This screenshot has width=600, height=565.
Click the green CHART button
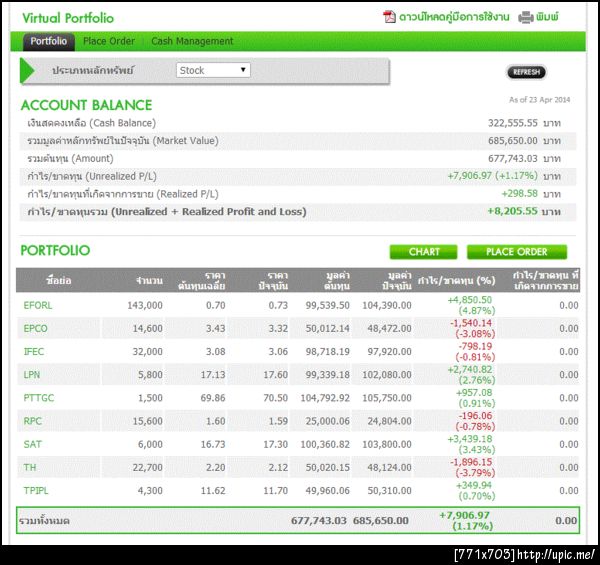(424, 252)
